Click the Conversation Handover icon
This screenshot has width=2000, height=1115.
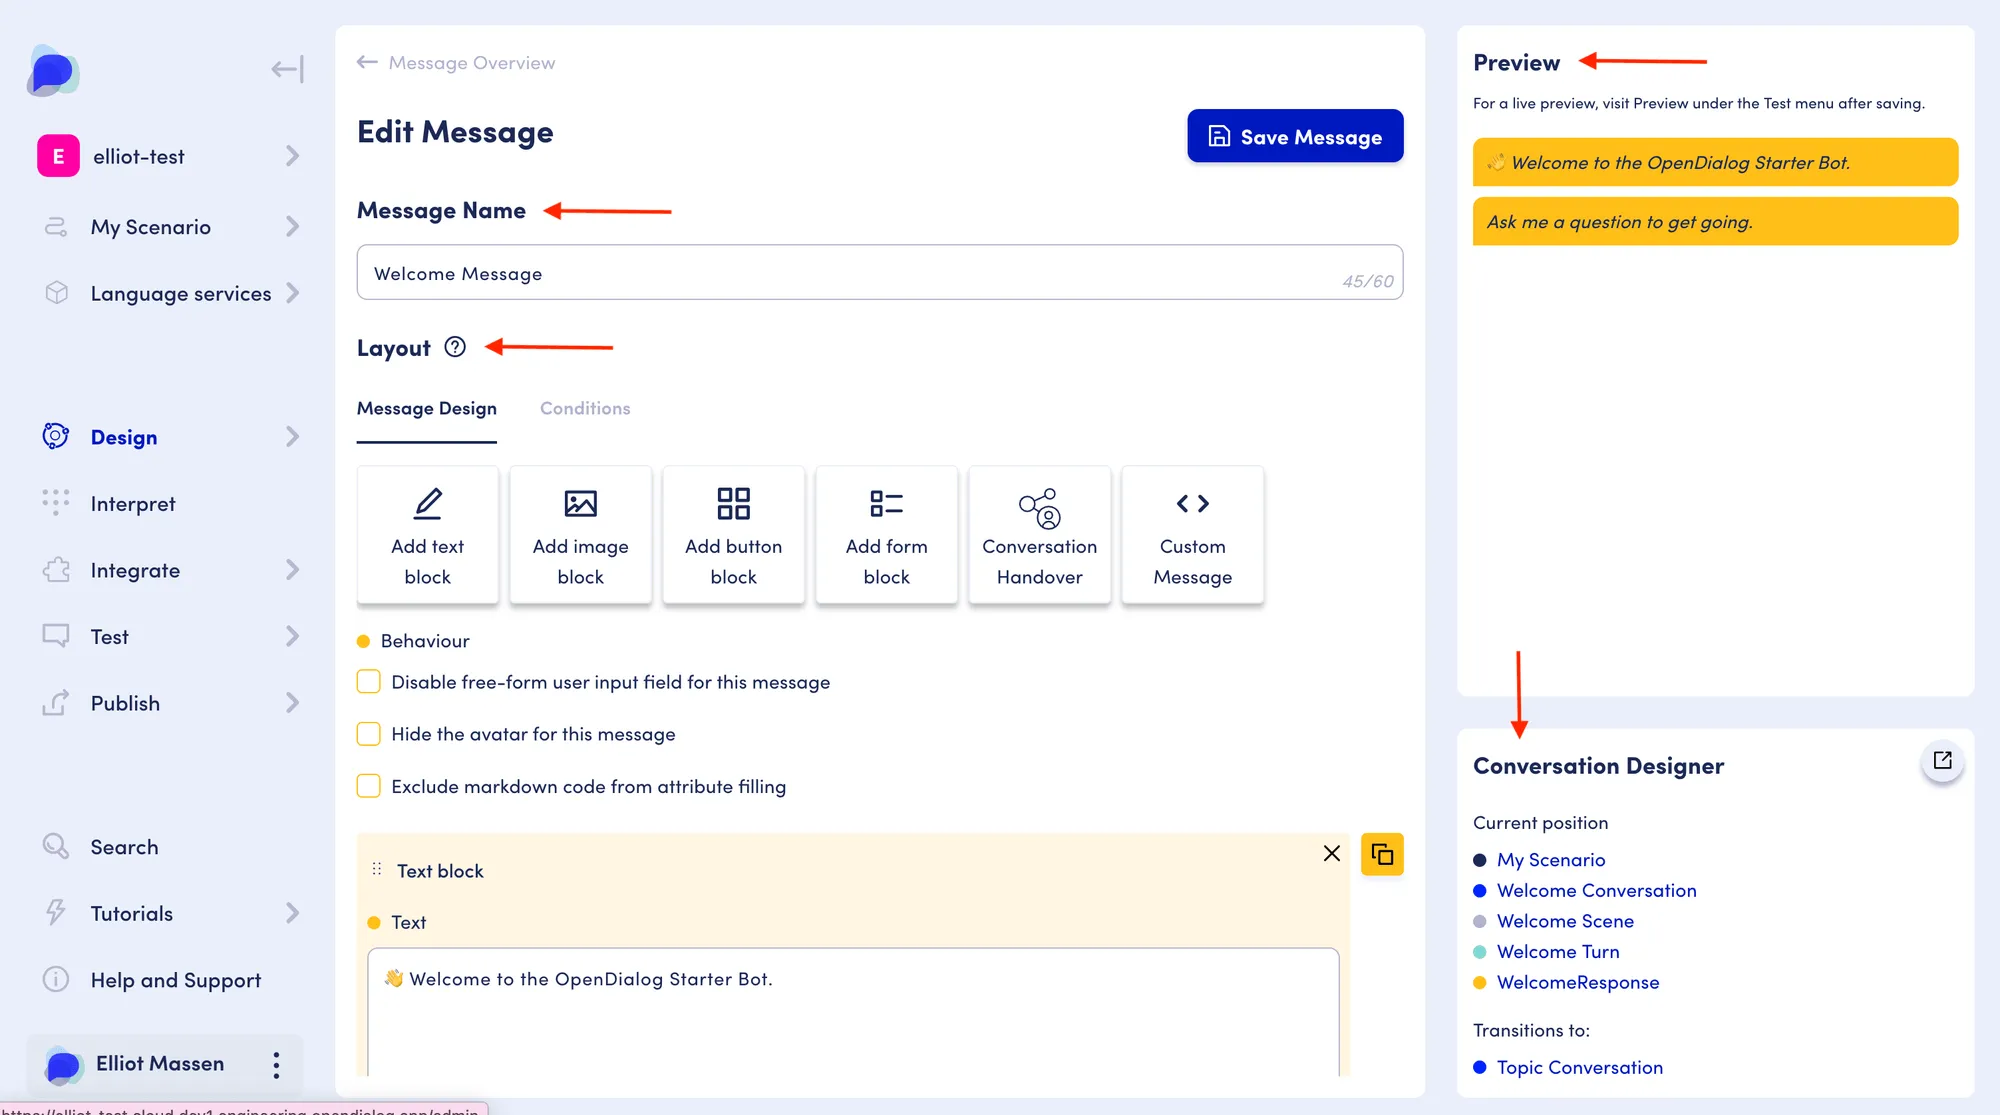point(1040,508)
